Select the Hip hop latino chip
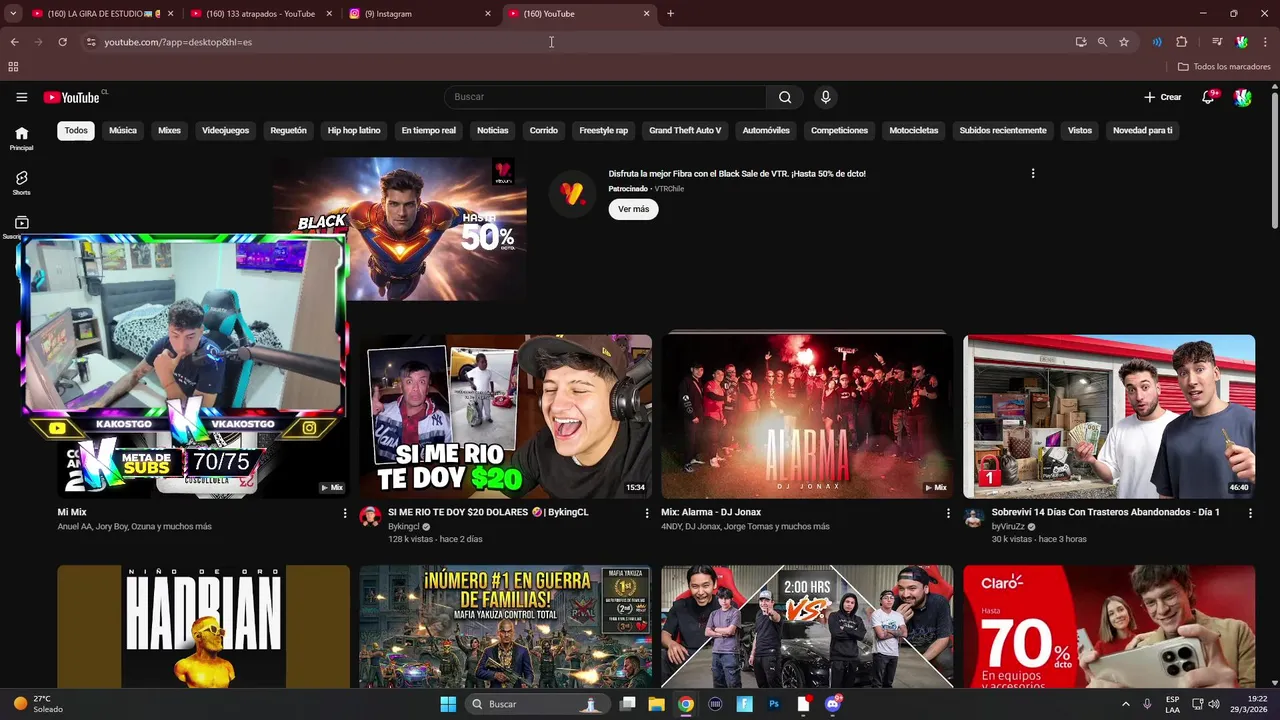Image resolution: width=1280 pixels, height=720 pixels. [x=354, y=130]
